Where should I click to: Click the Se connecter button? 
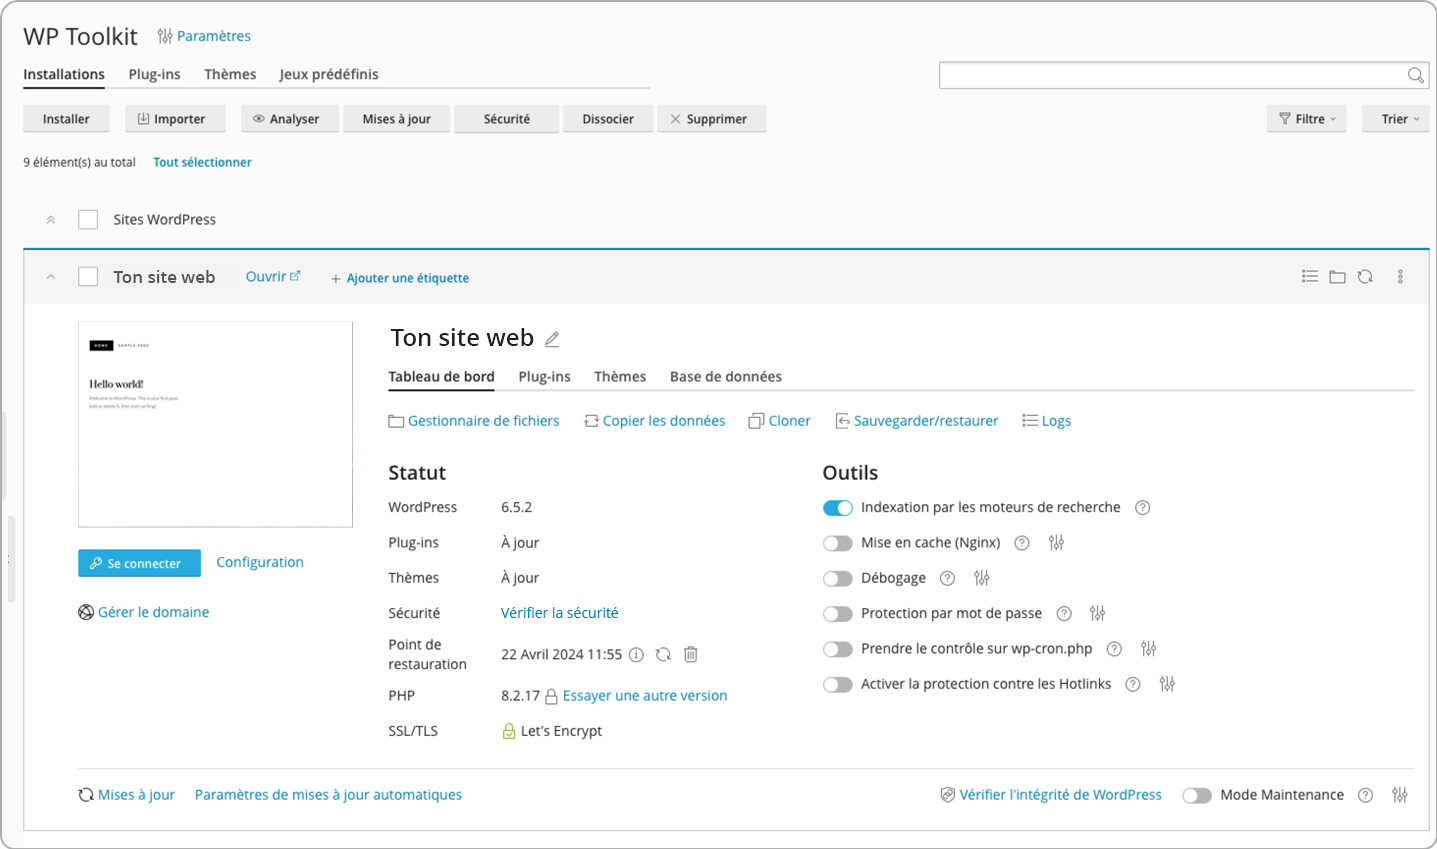[x=139, y=563]
